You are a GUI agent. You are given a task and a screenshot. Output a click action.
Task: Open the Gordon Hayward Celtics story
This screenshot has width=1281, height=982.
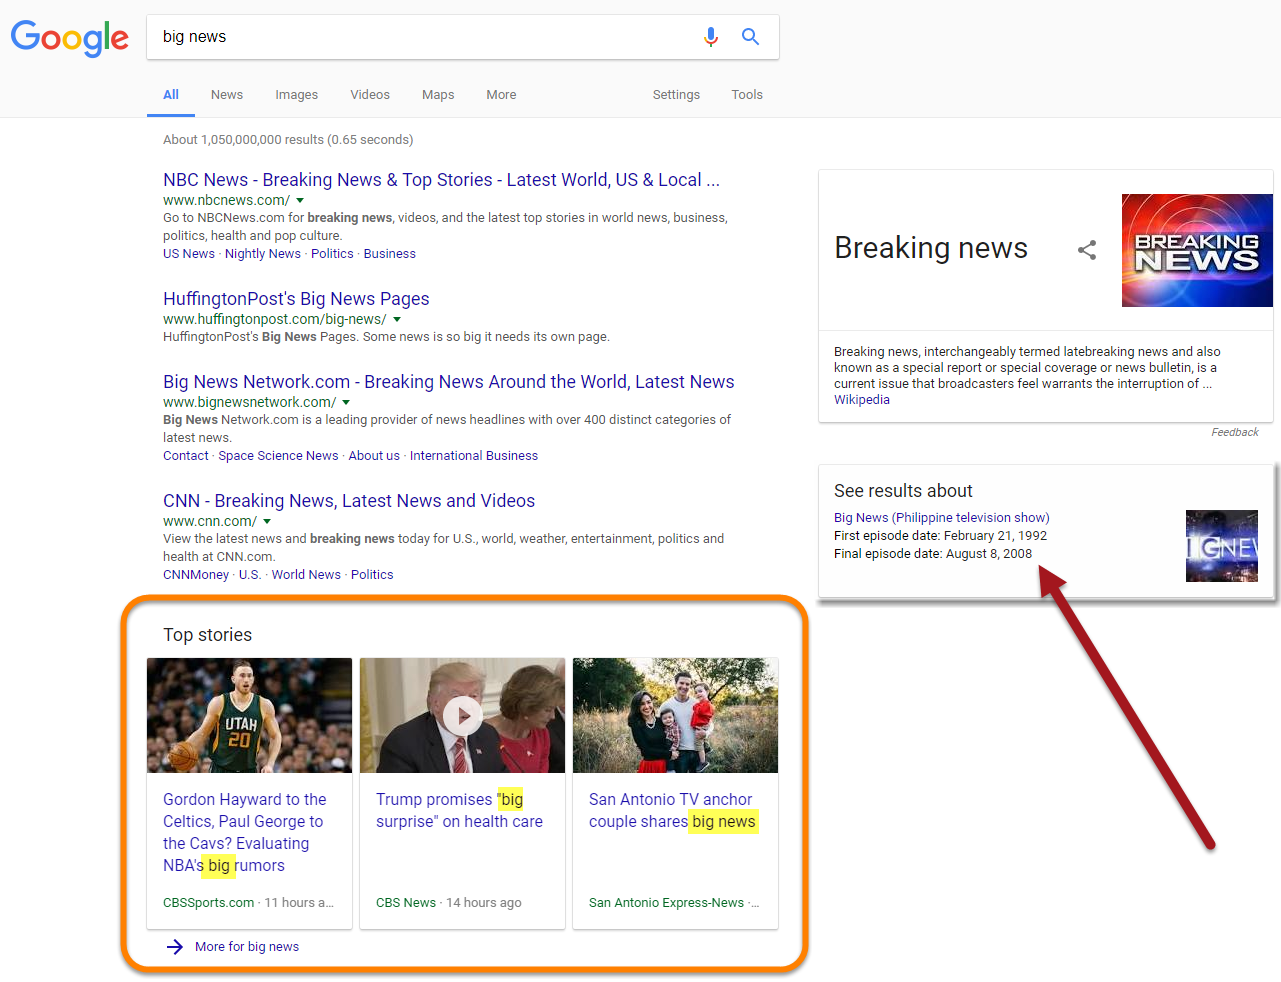click(245, 832)
